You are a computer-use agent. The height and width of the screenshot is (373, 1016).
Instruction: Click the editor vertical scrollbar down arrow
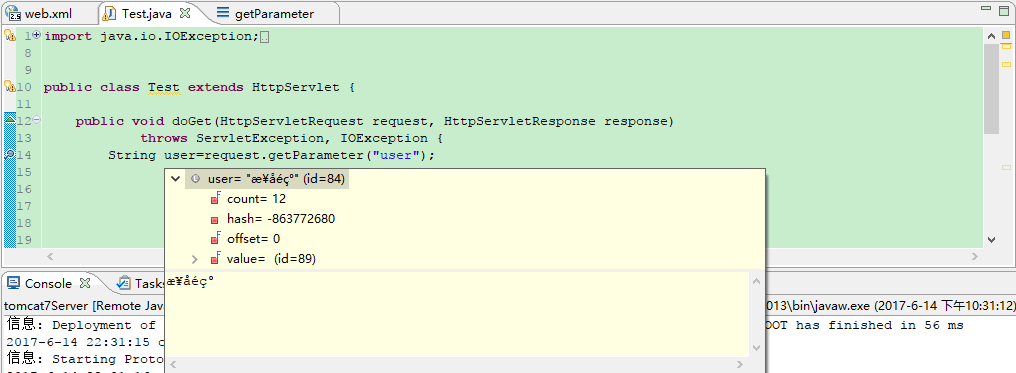[x=991, y=240]
